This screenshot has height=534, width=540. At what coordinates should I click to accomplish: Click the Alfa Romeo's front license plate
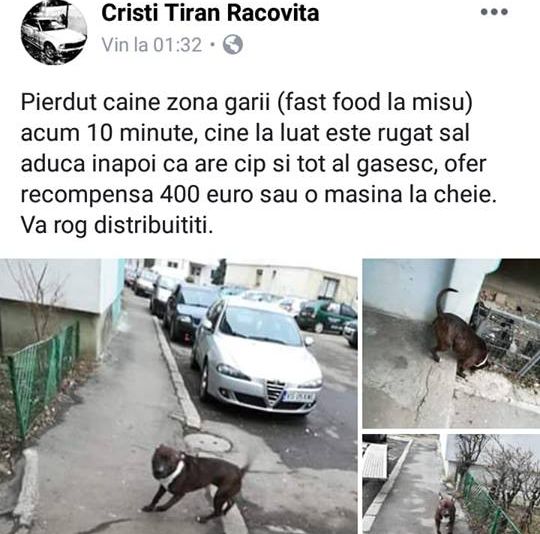299,396
